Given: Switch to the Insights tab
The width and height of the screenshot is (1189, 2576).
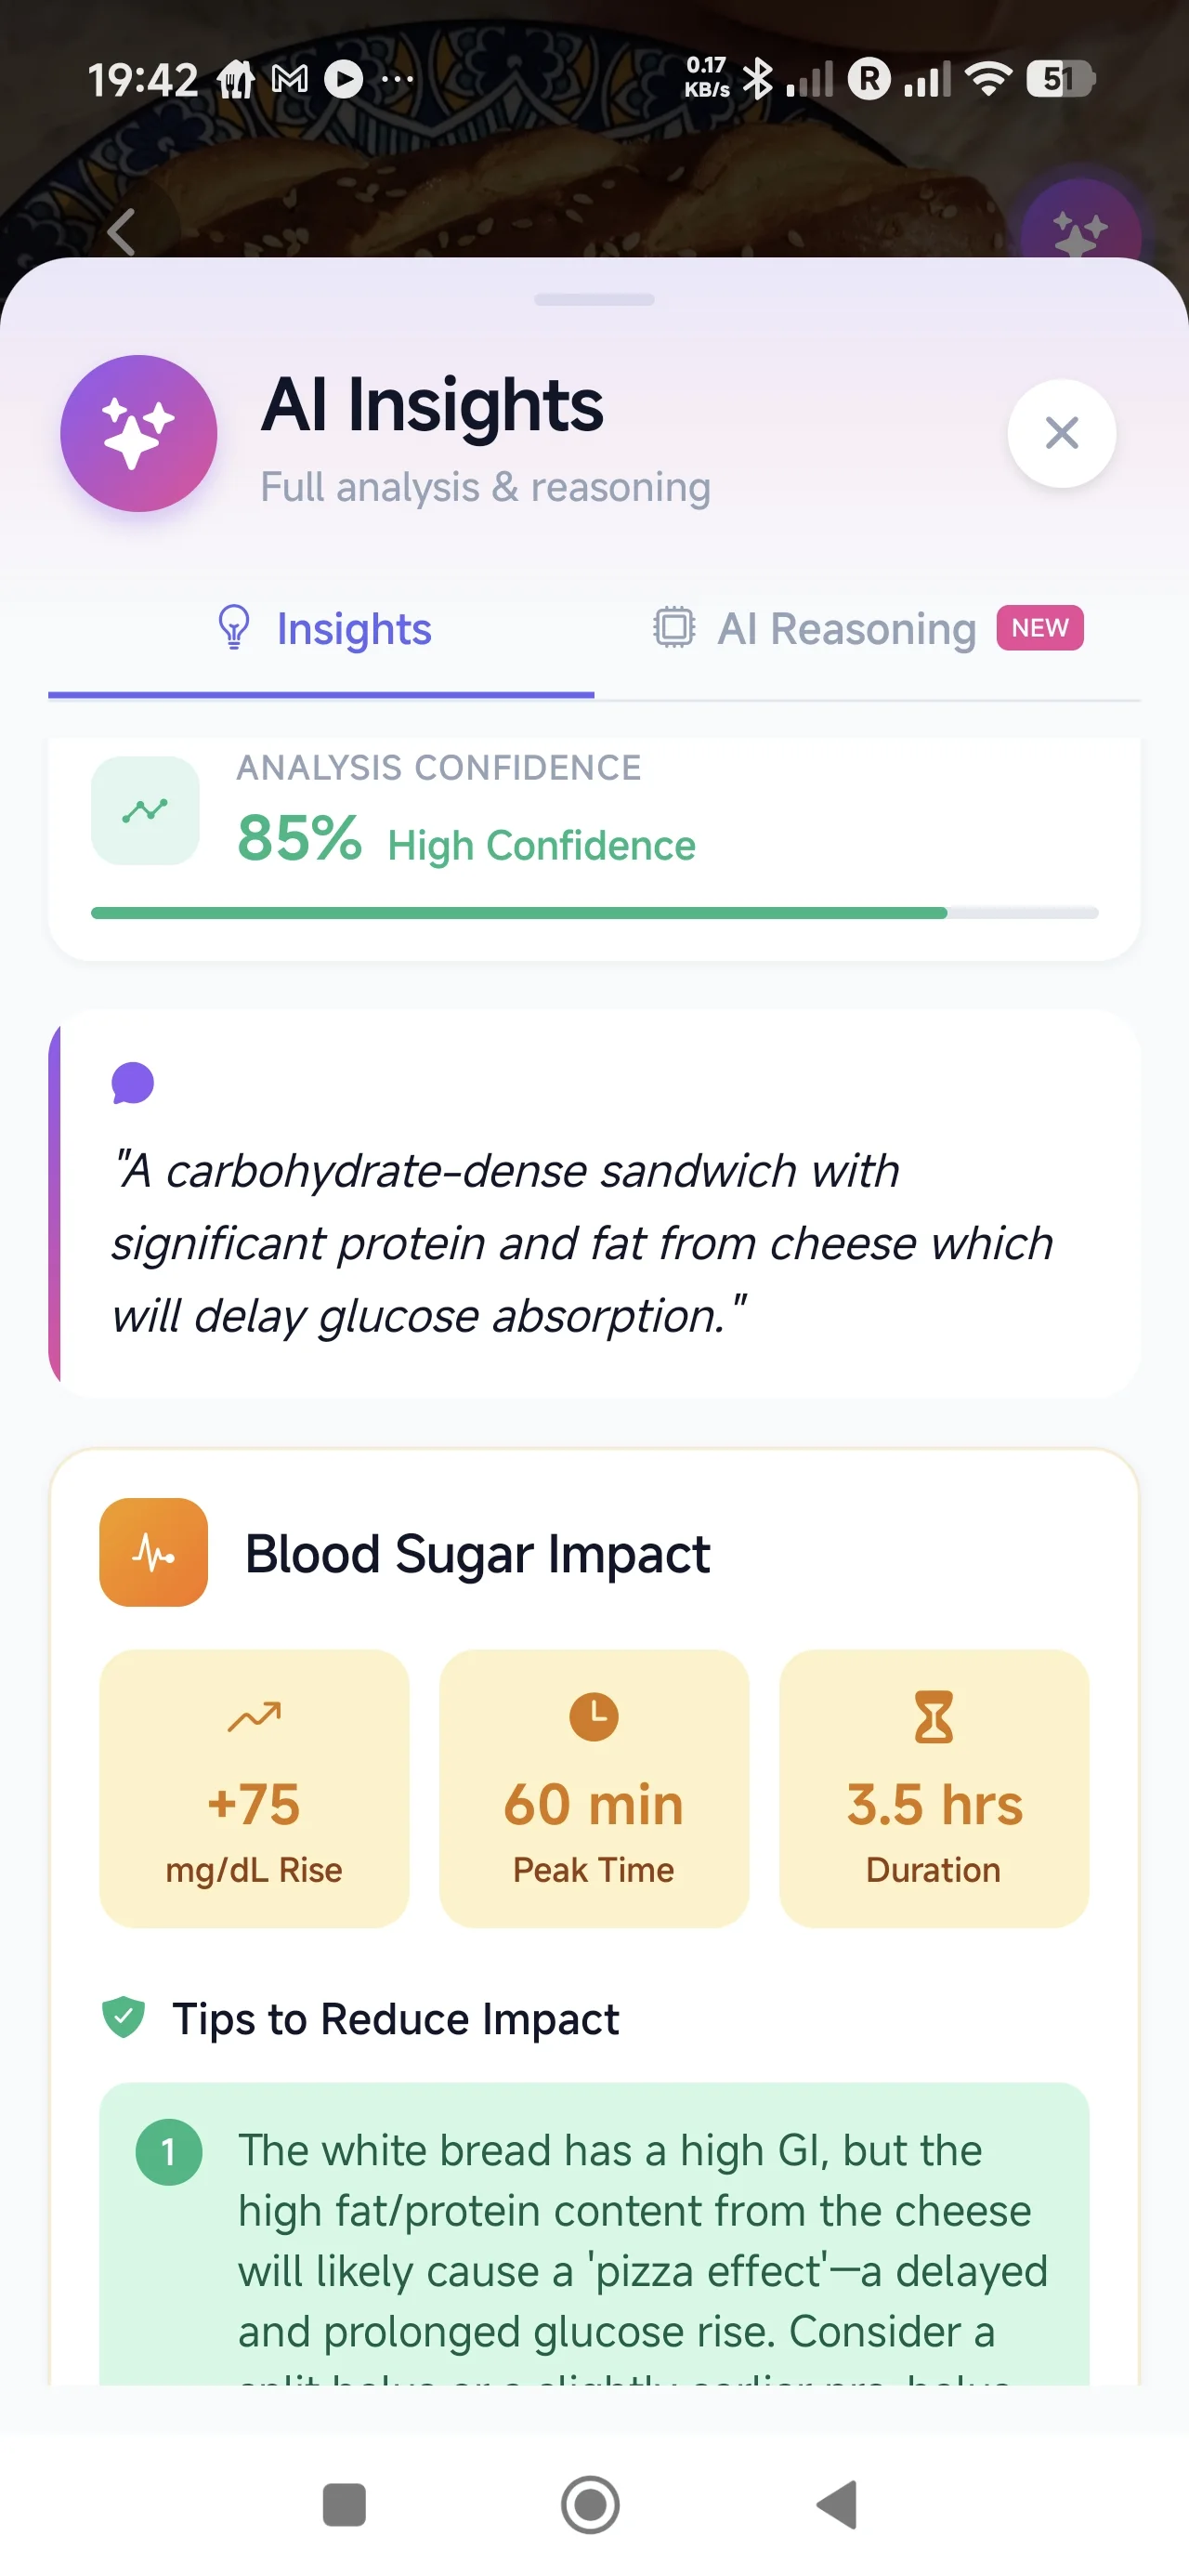Looking at the screenshot, I should pos(322,629).
